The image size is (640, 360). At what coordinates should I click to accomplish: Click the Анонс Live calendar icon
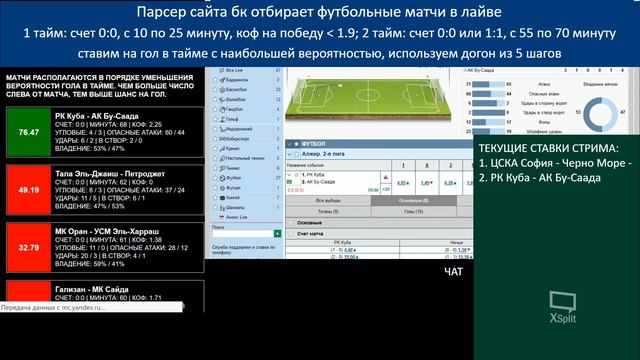pyautogui.click(x=222, y=217)
